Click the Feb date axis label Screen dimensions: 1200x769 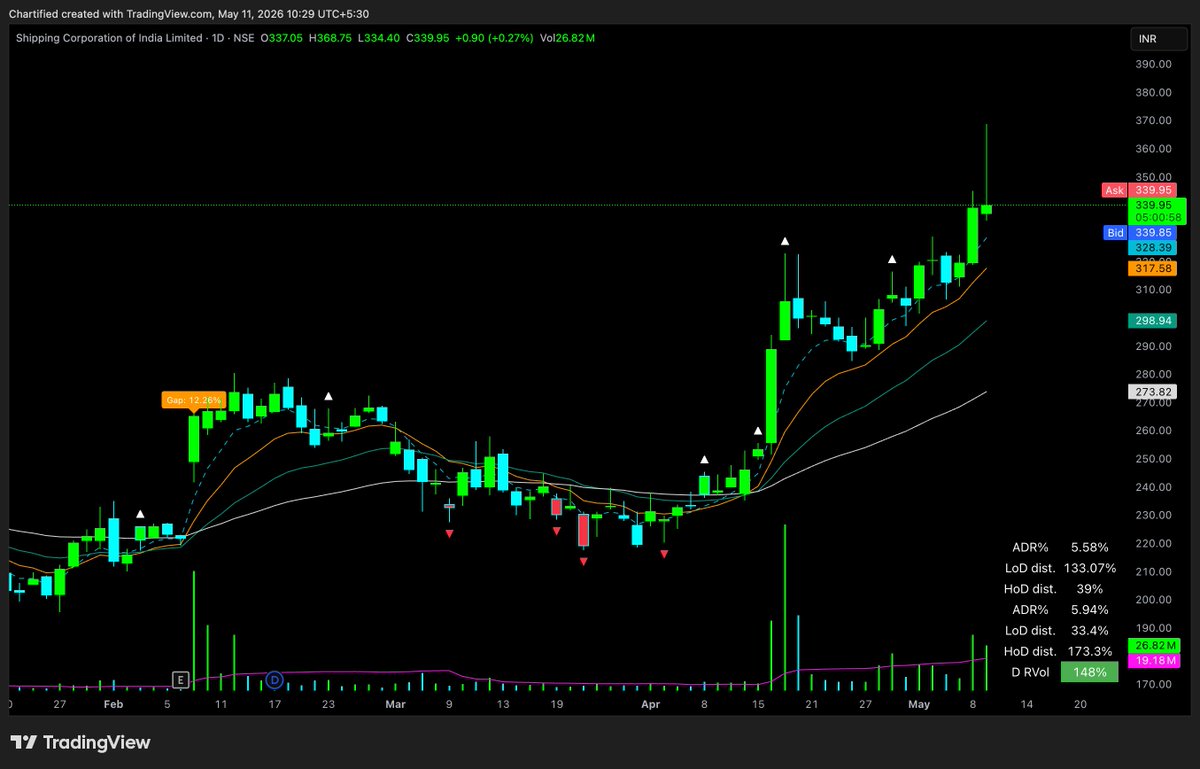pos(113,705)
